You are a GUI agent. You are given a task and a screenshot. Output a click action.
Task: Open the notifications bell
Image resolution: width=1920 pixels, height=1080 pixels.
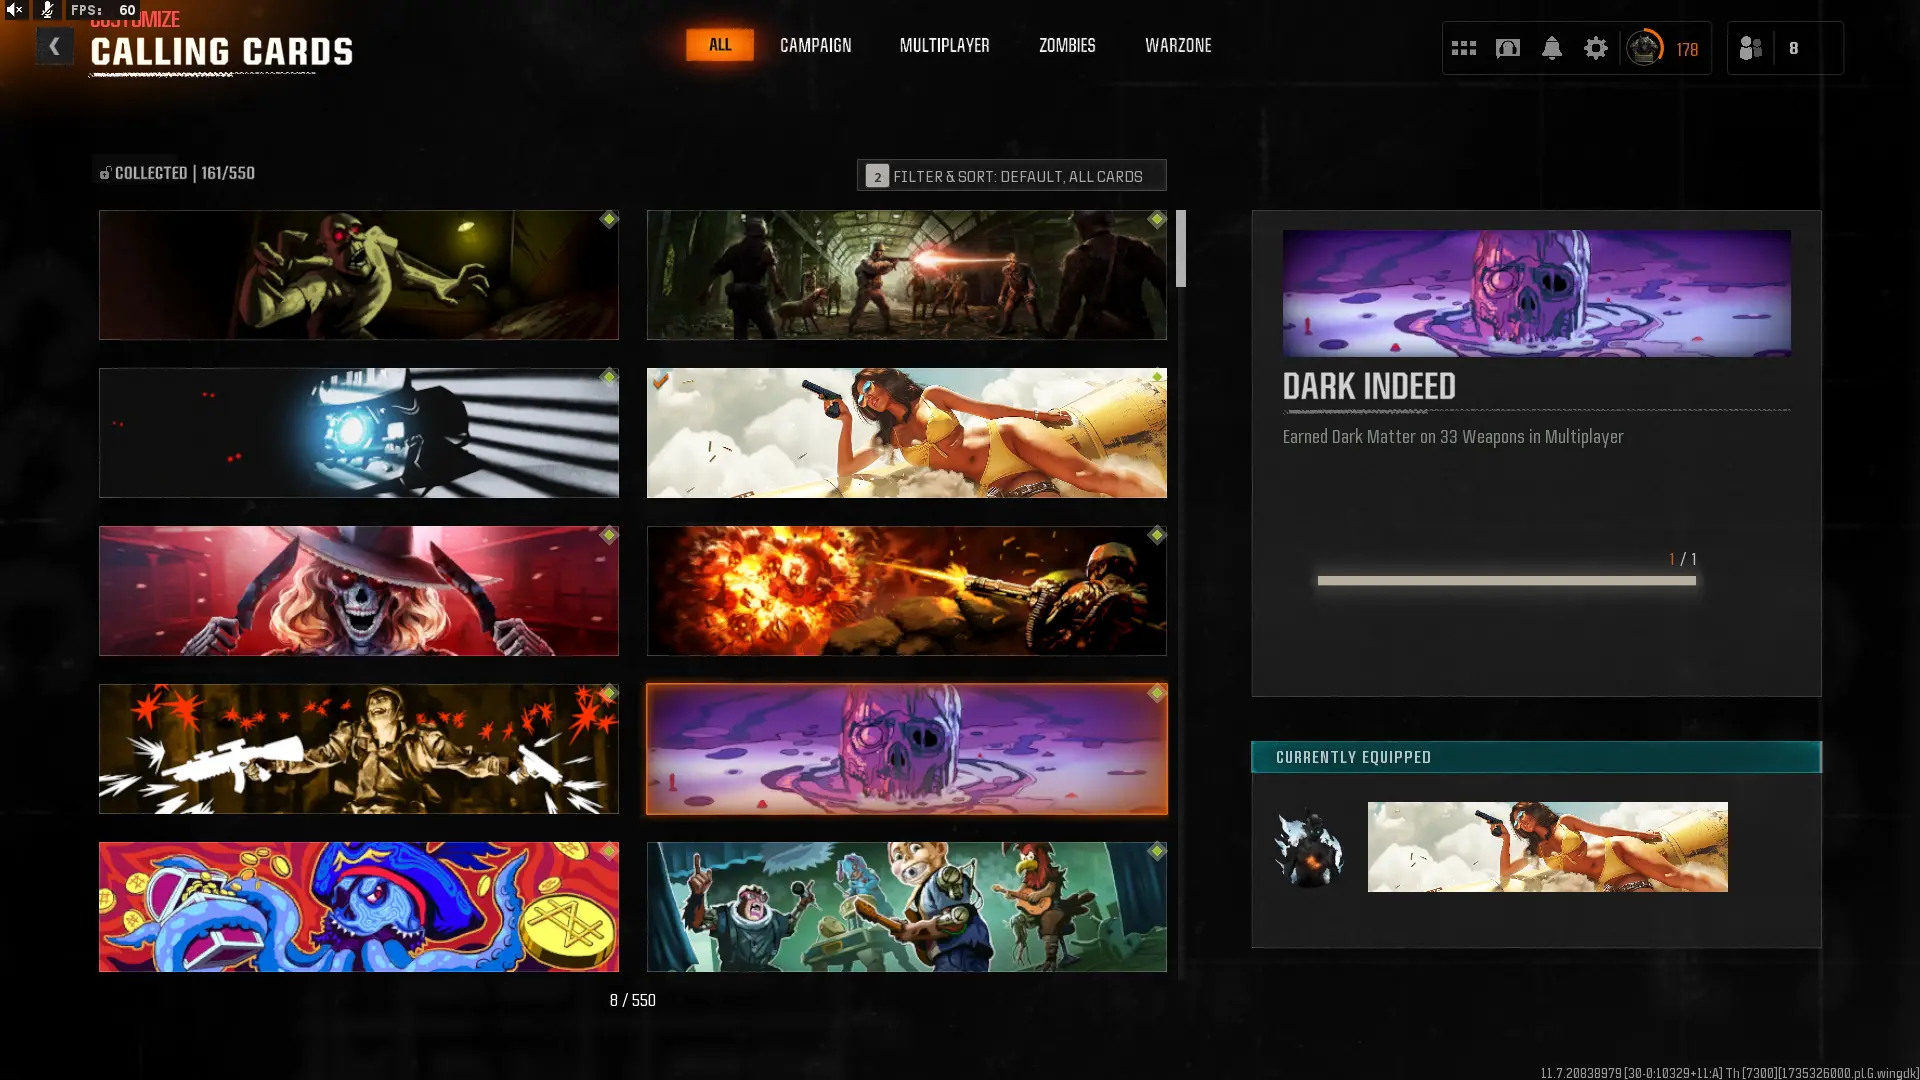[x=1551, y=48]
